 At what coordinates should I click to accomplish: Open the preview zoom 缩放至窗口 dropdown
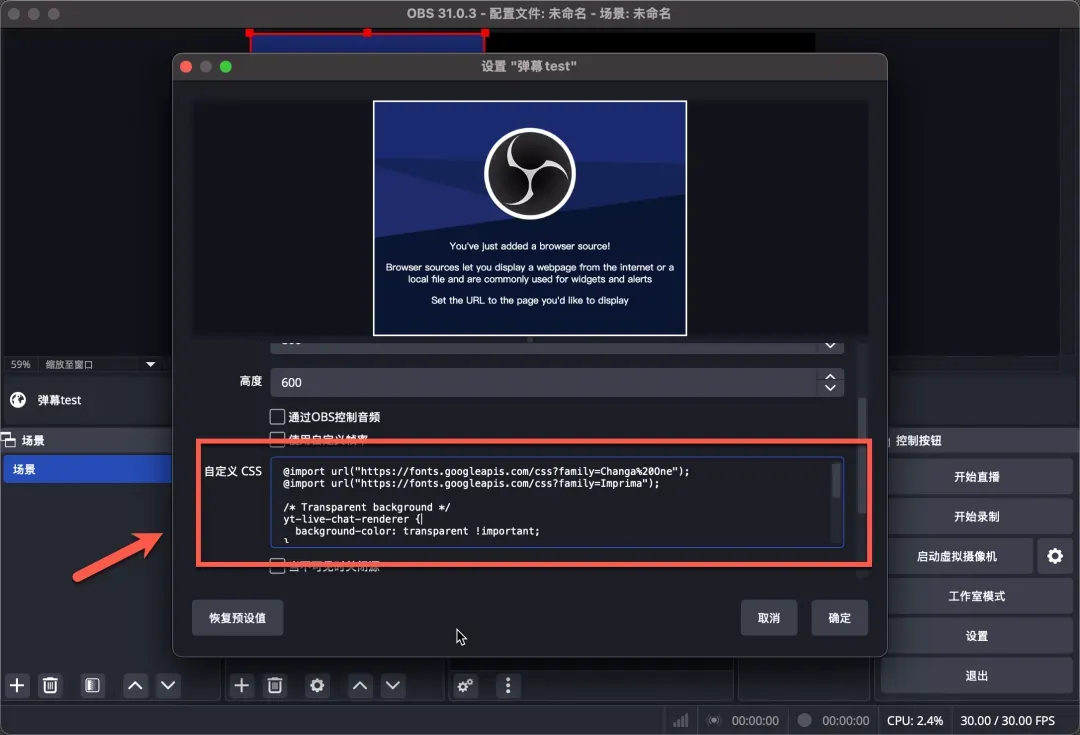pos(150,364)
